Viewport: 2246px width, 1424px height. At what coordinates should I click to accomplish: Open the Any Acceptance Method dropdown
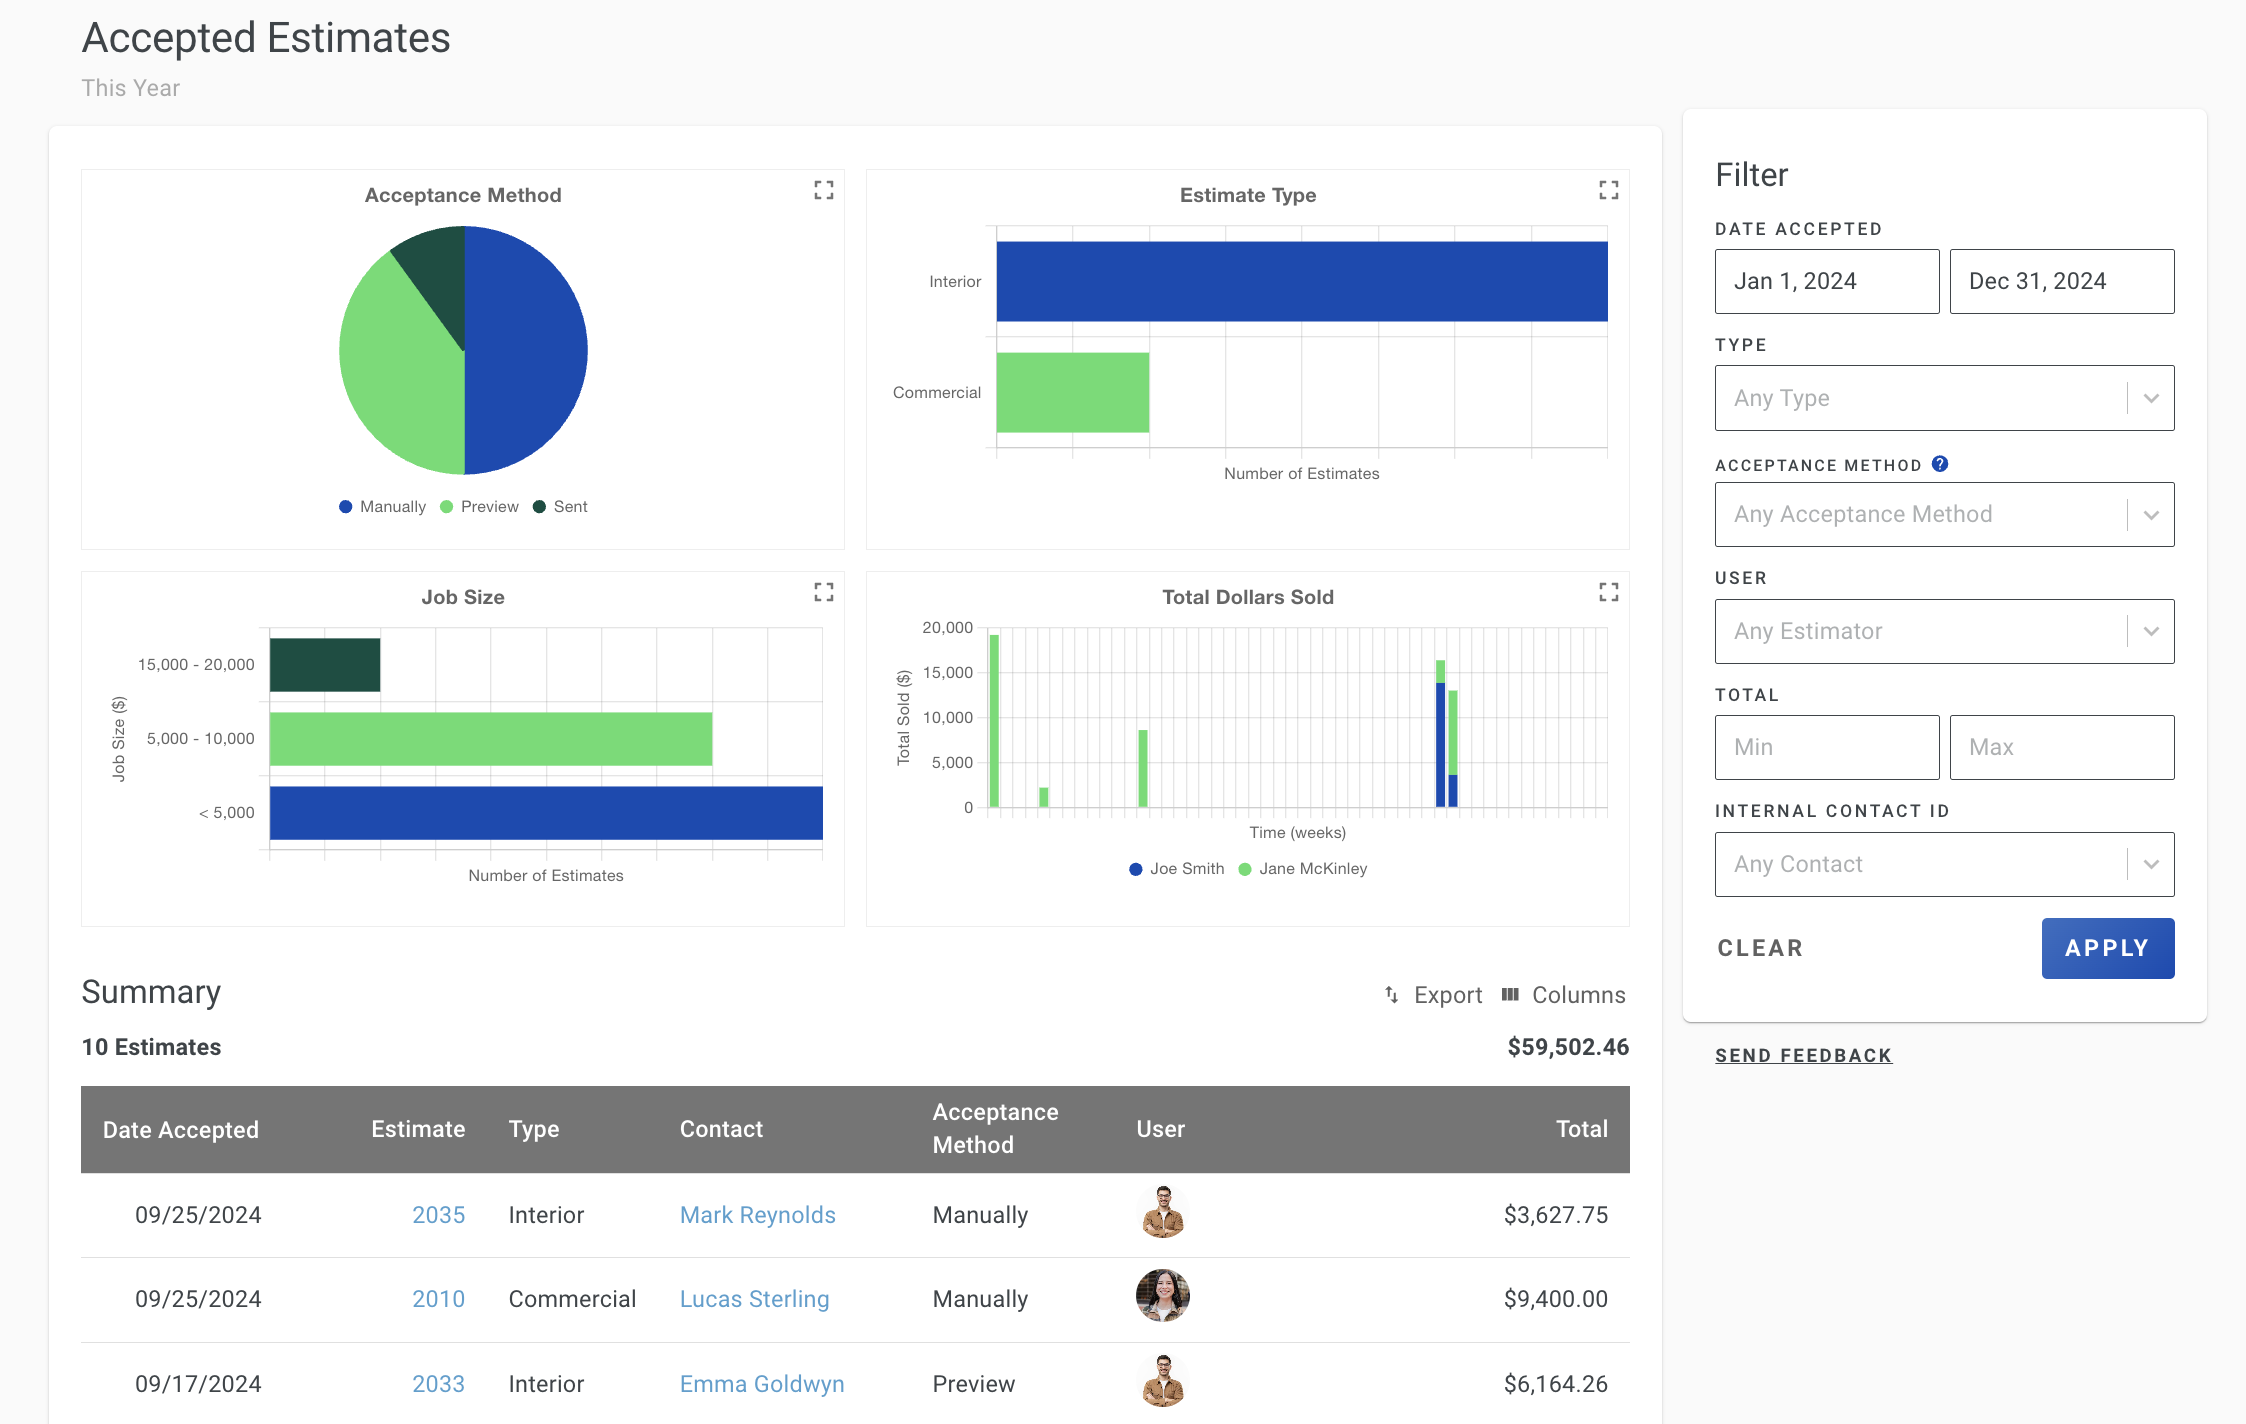click(x=1944, y=514)
